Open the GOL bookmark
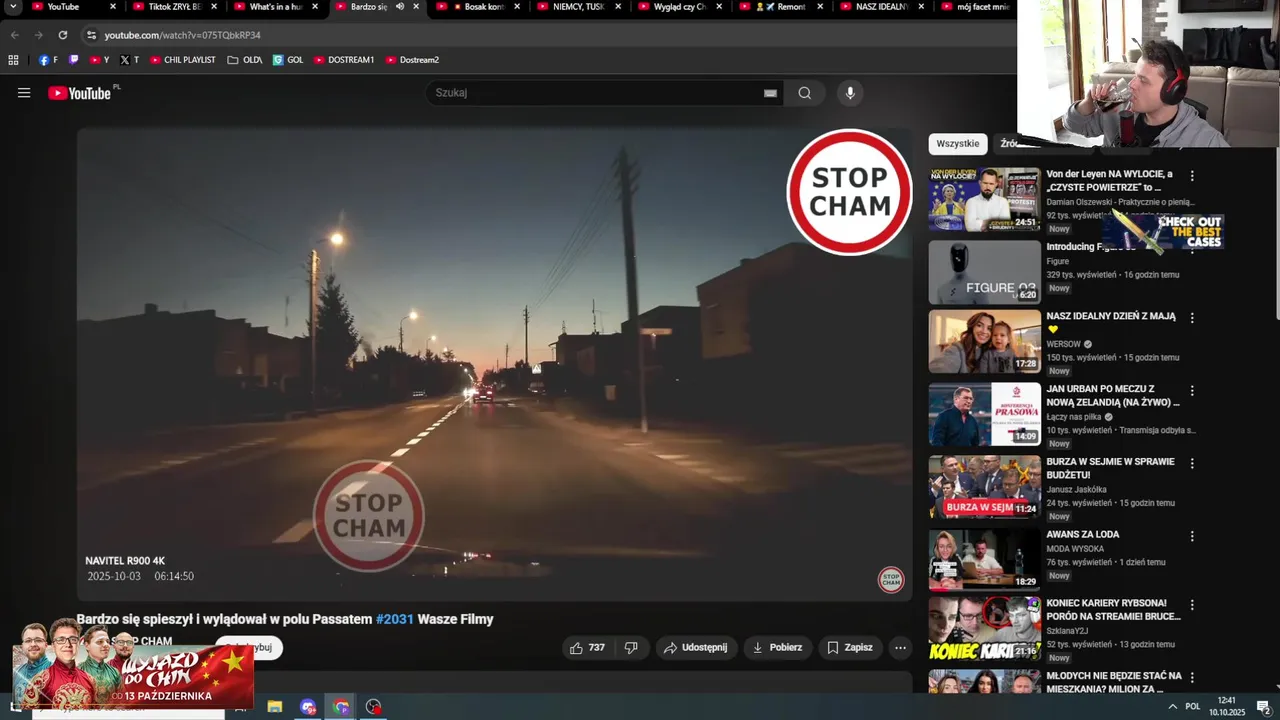The height and width of the screenshot is (720, 1280). click(288, 60)
